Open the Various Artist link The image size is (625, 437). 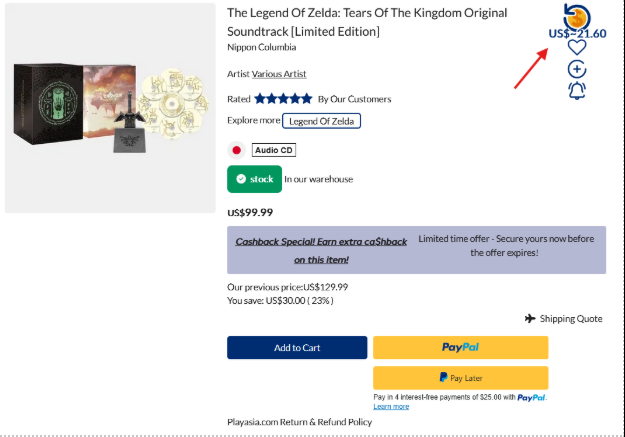click(279, 74)
